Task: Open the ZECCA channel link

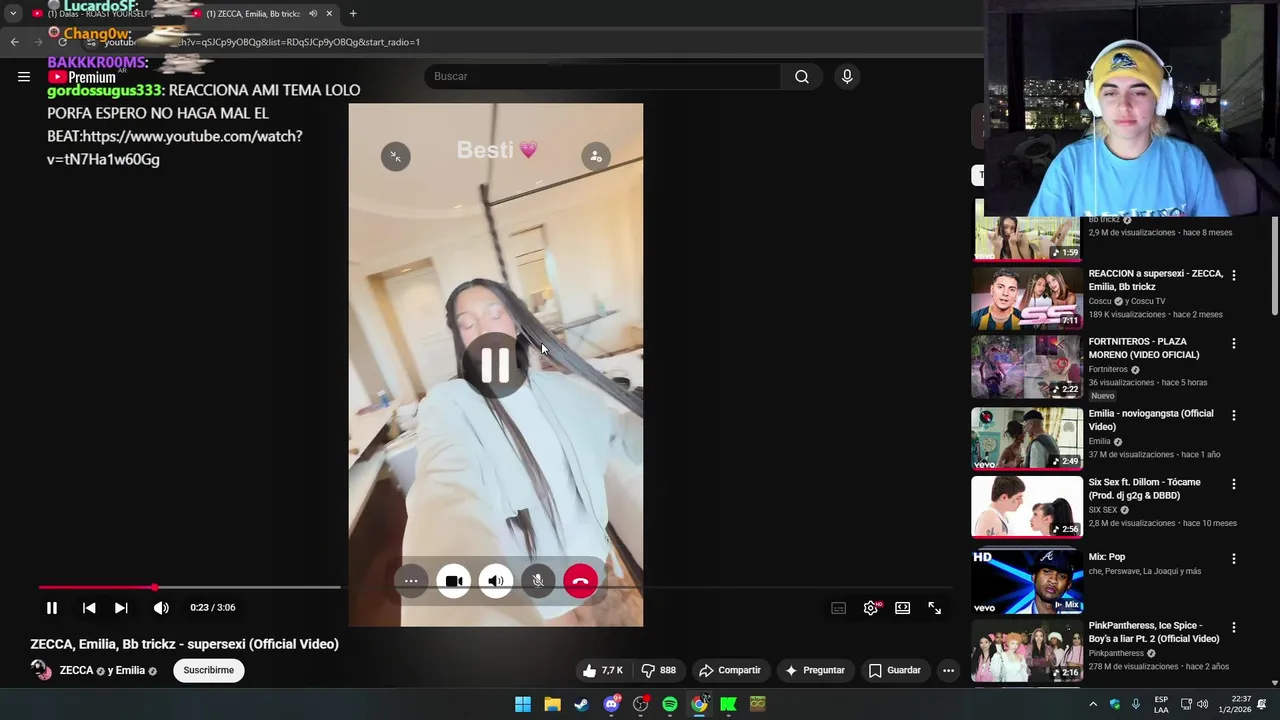Action: pos(76,670)
